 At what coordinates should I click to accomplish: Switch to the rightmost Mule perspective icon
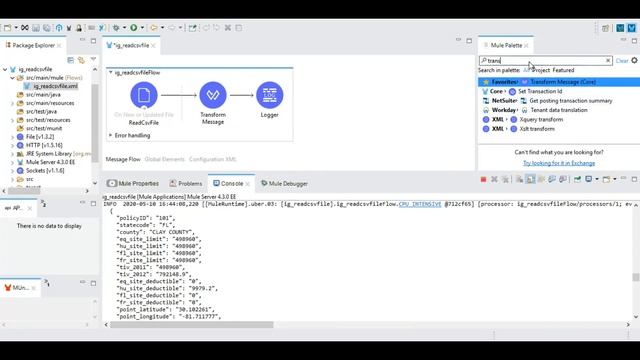click(631, 28)
